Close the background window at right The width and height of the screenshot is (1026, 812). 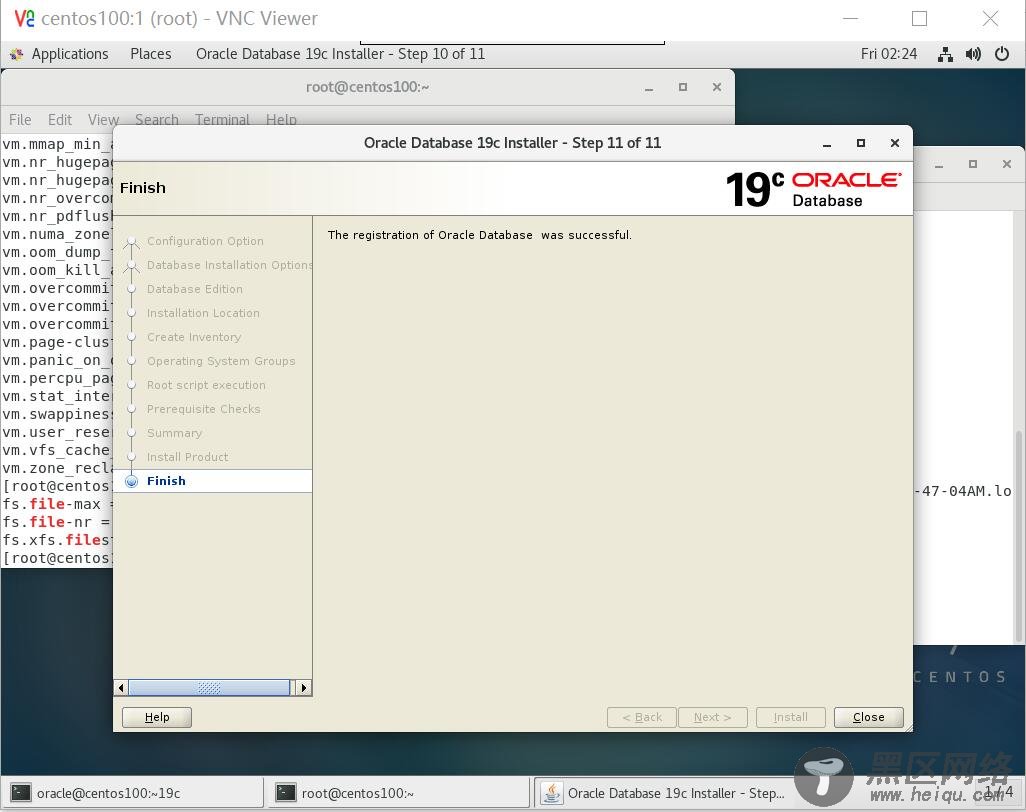pyautogui.click(x=1007, y=164)
